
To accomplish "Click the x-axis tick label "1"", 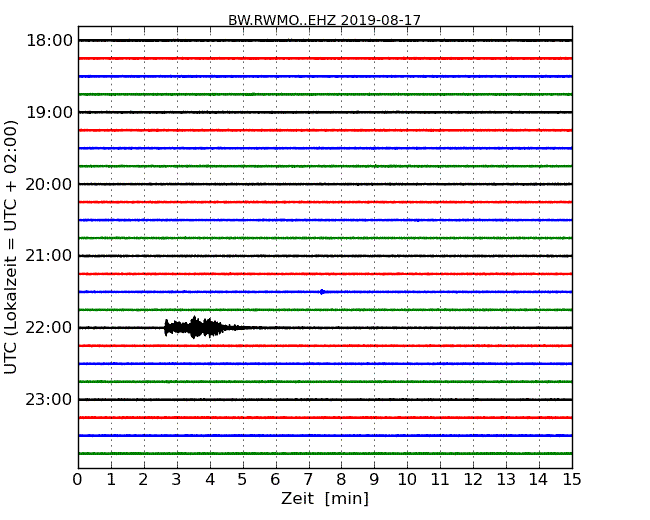I will pyautogui.click(x=111, y=479).
